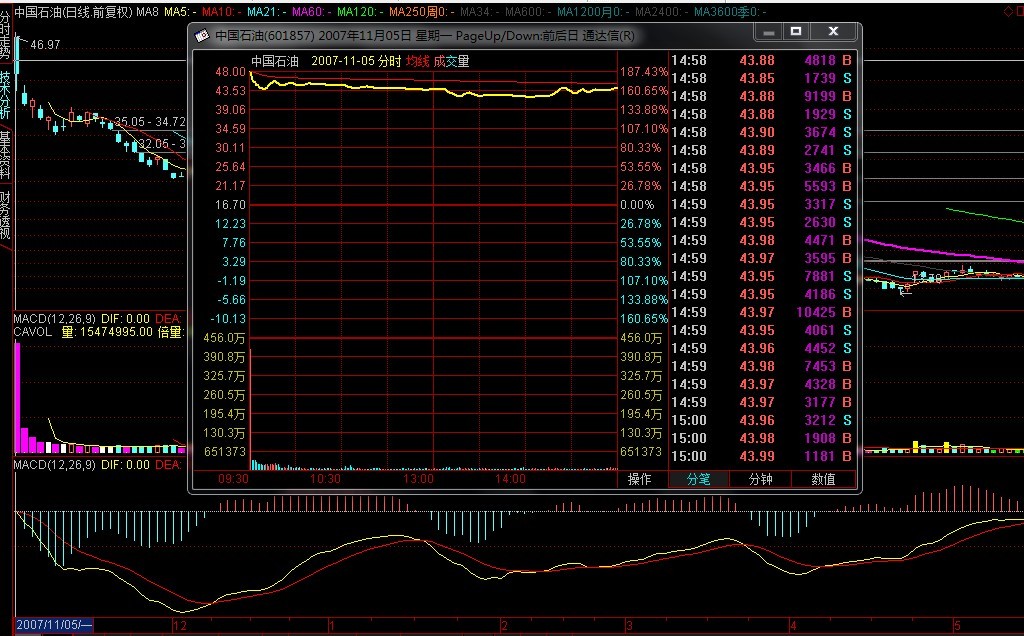The image size is (1024, 636).
Task: Click the 成交量 volume legend label
Action: point(451,61)
